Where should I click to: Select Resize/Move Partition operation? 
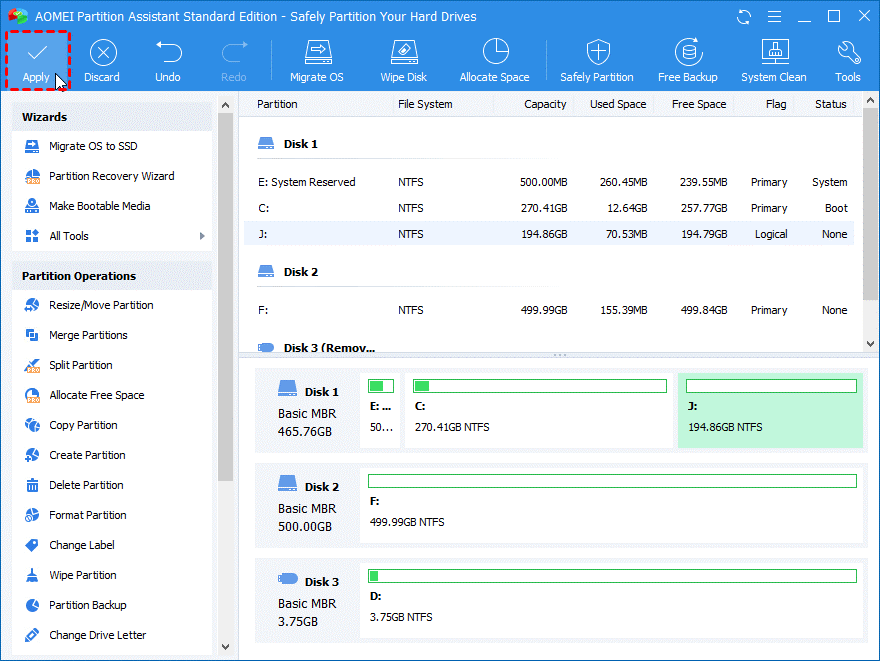coord(101,305)
